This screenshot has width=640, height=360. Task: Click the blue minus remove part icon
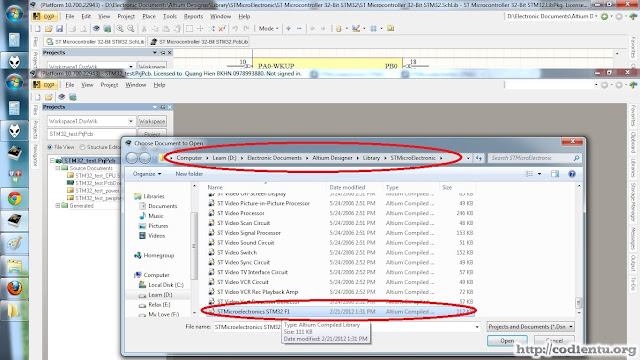pyautogui.click(x=299, y=29)
